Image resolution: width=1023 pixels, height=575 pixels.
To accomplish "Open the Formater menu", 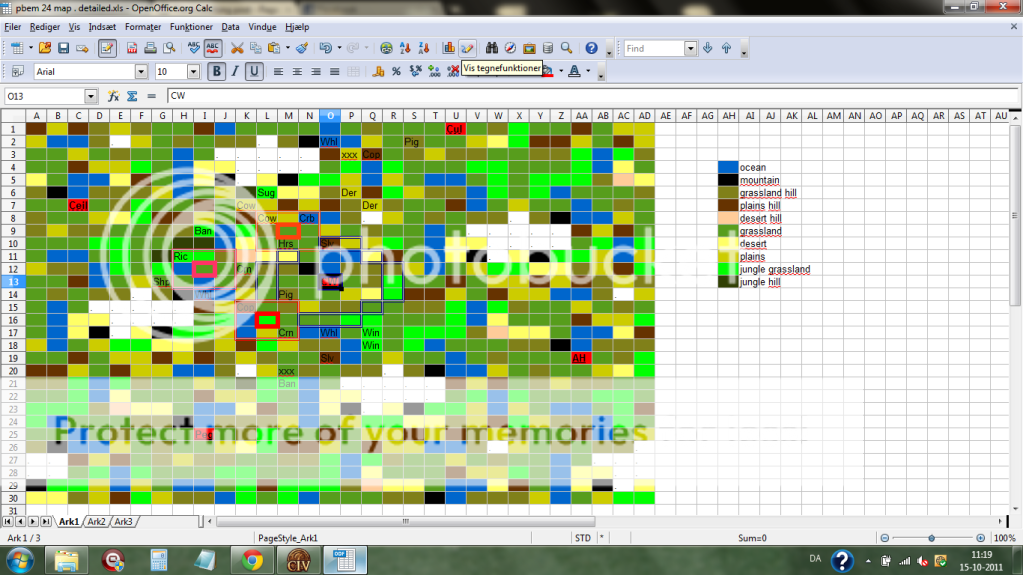I will click(143, 27).
